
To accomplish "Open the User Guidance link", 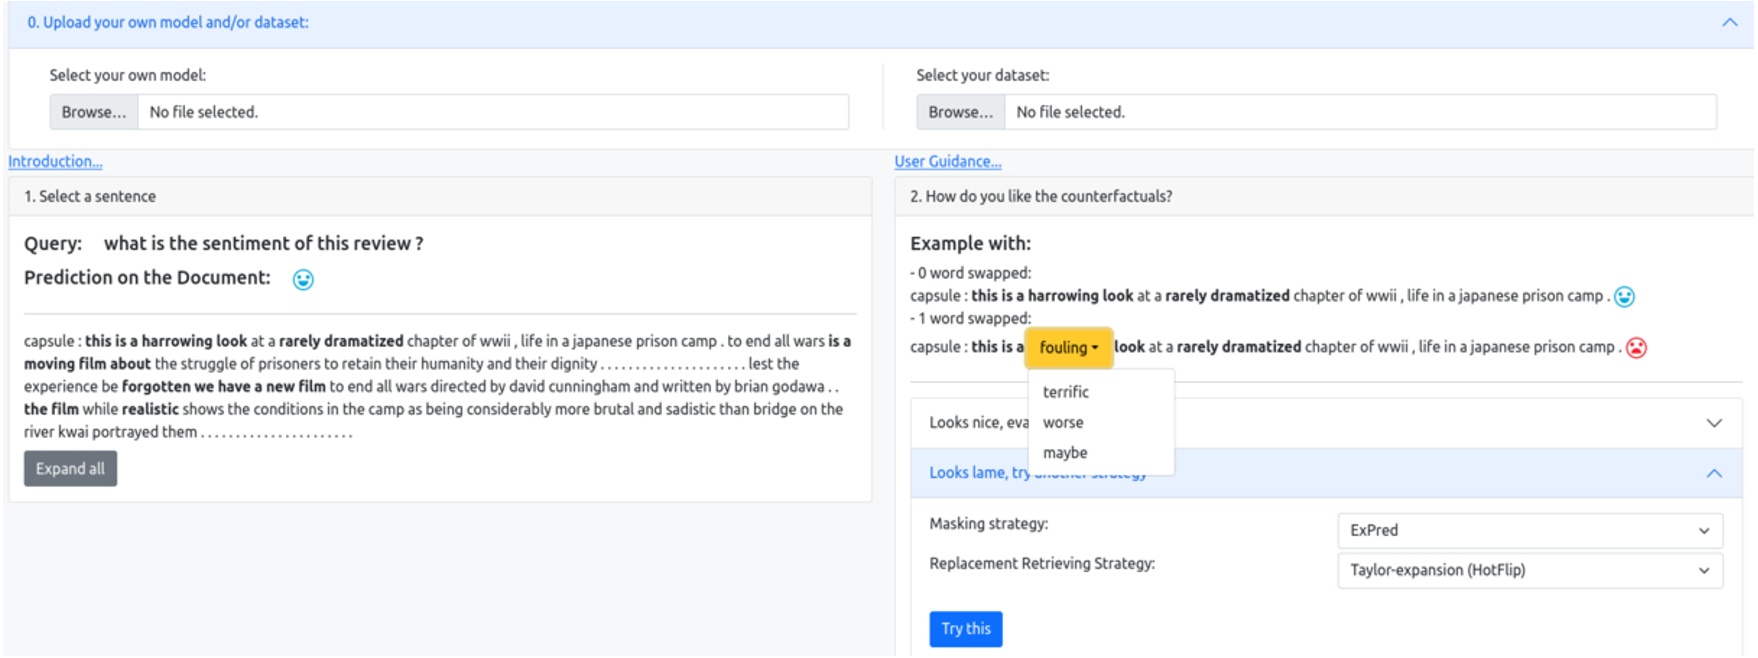I will click(x=947, y=162).
